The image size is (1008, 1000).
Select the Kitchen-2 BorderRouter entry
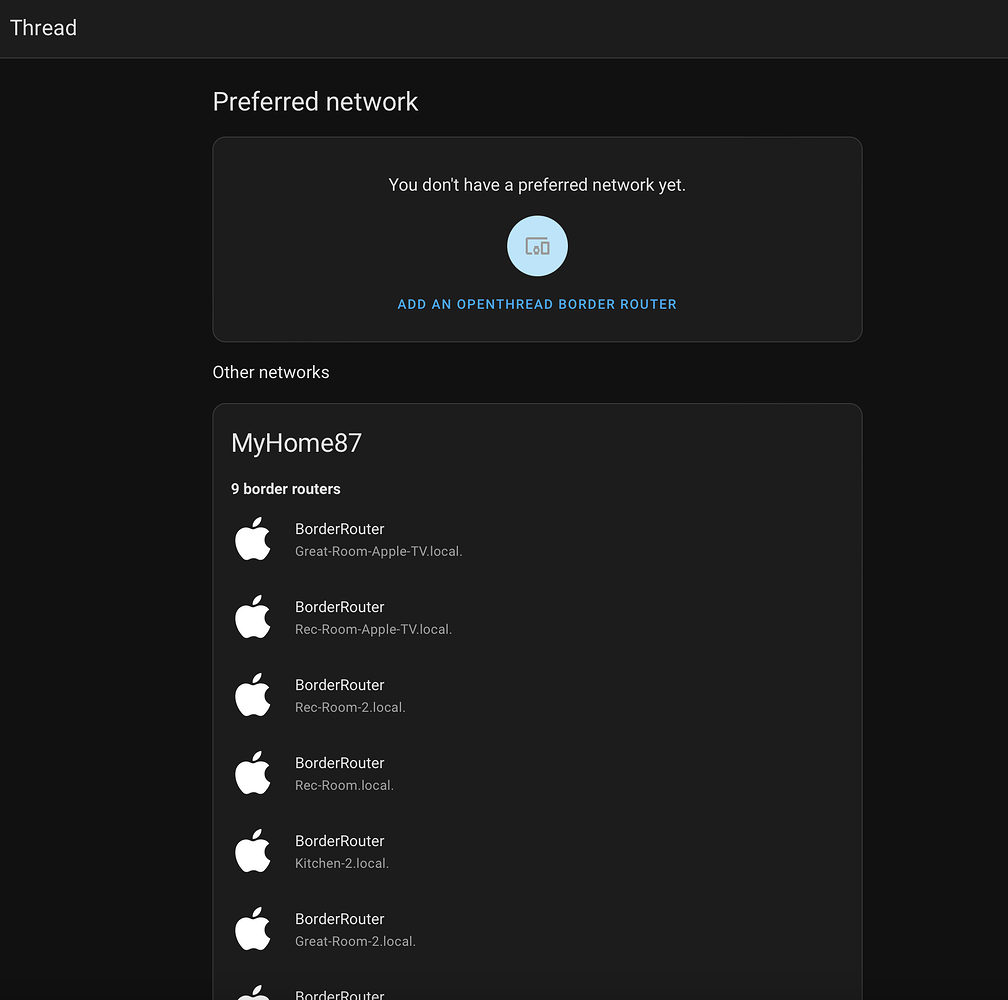[342, 851]
